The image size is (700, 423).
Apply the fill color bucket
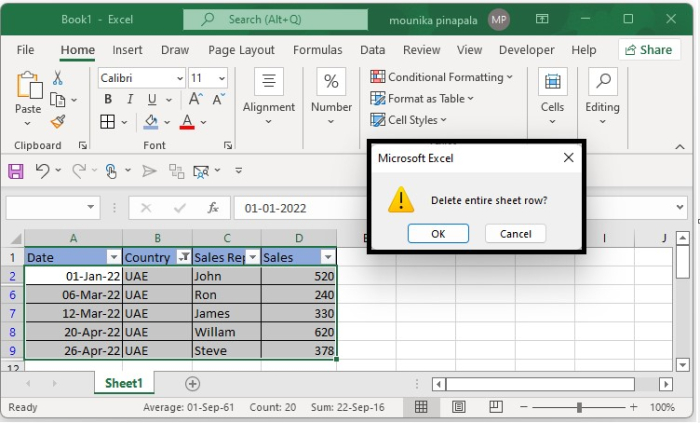click(x=151, y=122)
